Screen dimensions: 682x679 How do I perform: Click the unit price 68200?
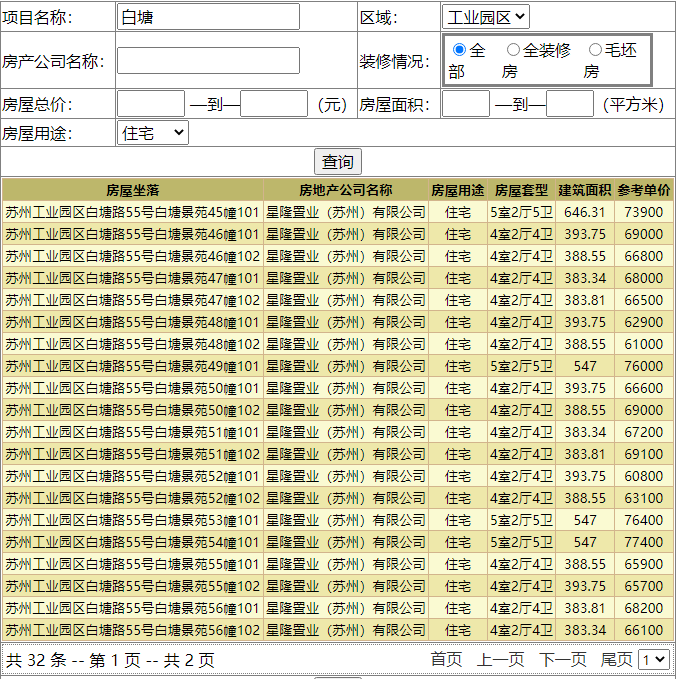coord(644,608)
